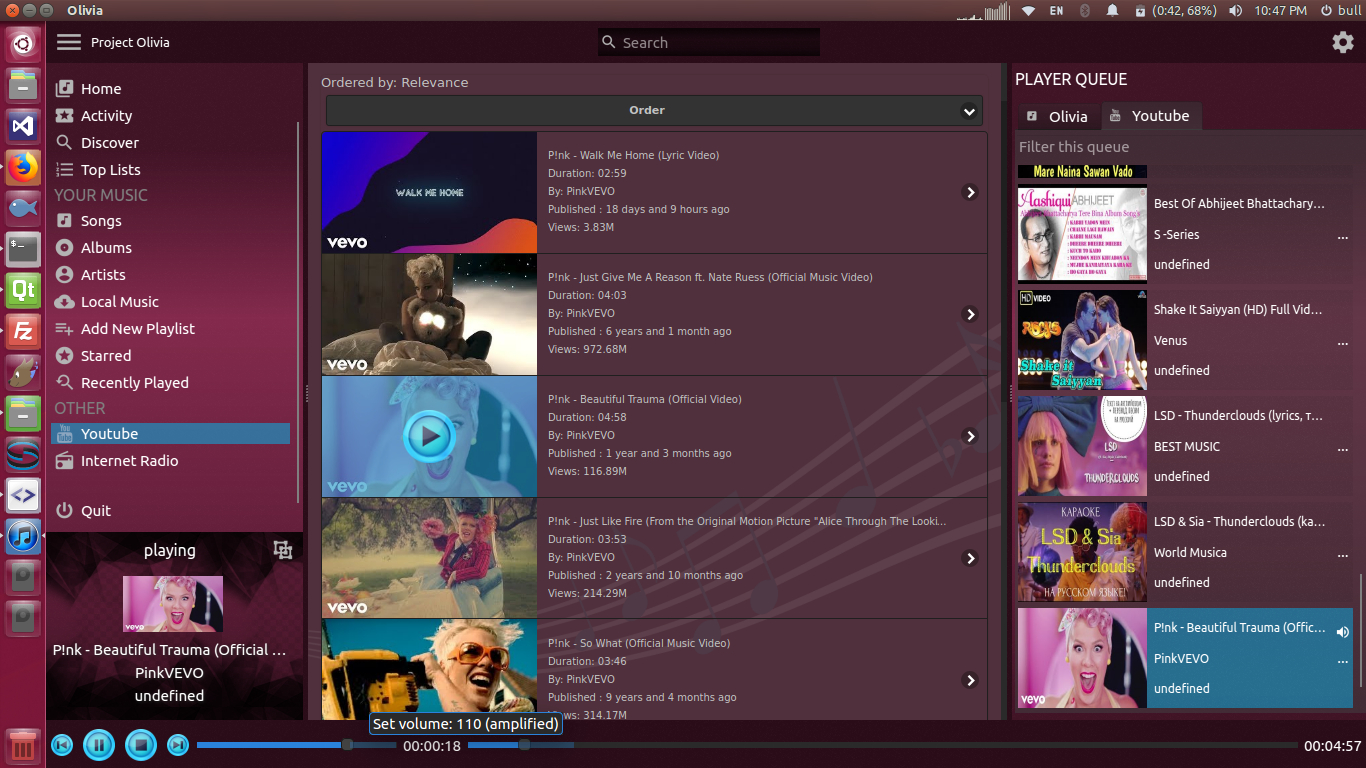
Task: Select Best Of Abhijeet Bhattachary in queue
Action: click(1185, 234)
